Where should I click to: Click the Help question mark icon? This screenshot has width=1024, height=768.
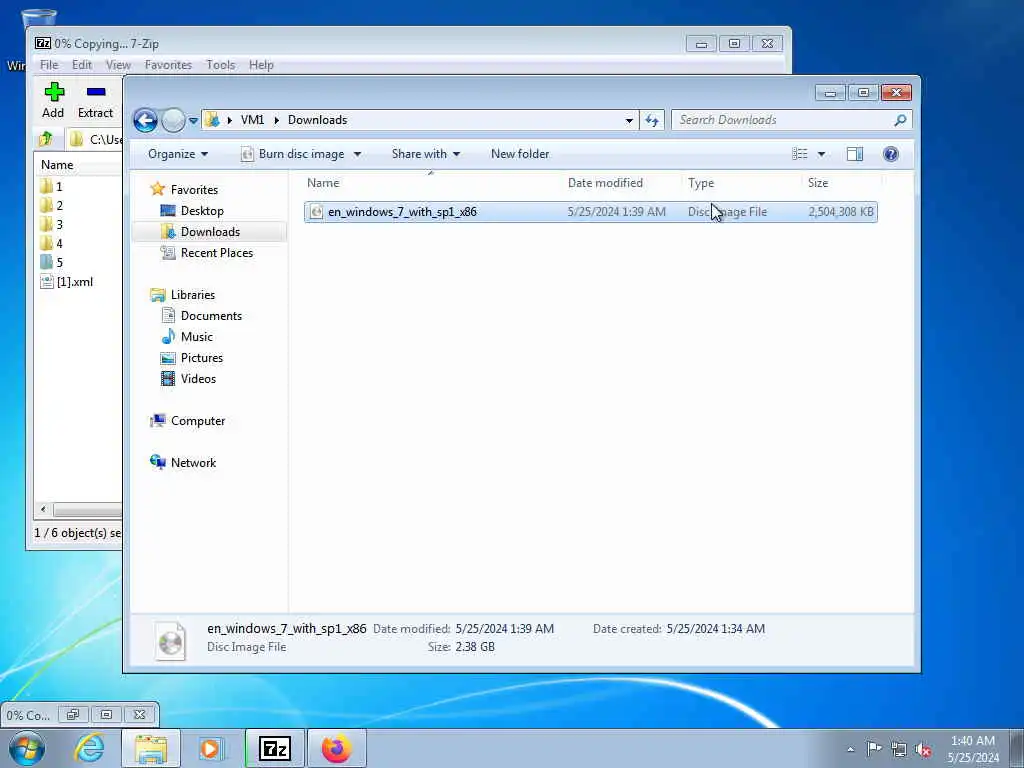point(891,154)
